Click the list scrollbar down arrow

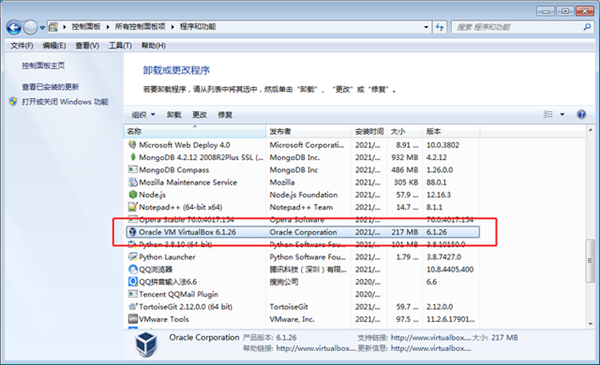click(x=590, y=324)
